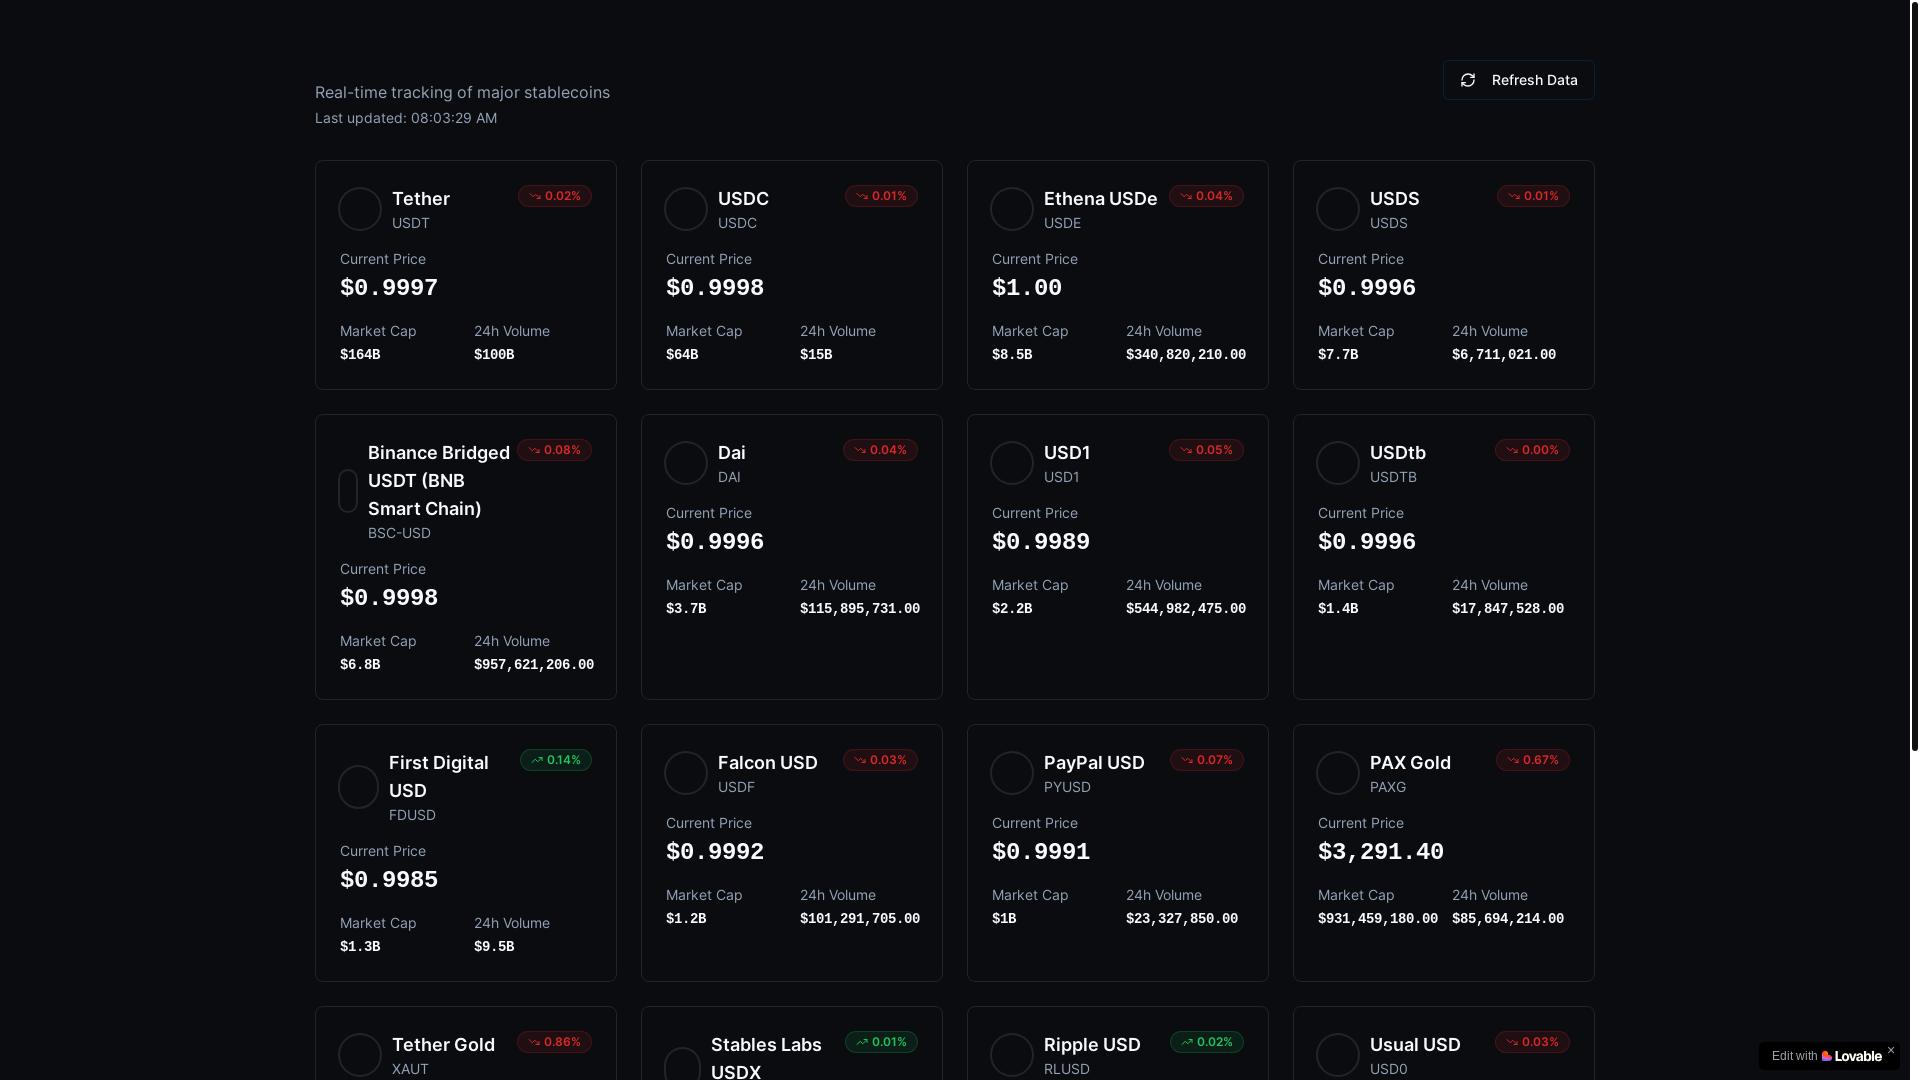This screenshot has height=1080, width=1920.
Task: Click Binance Bridged USDT's 0.08% change badge
Action: pos(554,450)
